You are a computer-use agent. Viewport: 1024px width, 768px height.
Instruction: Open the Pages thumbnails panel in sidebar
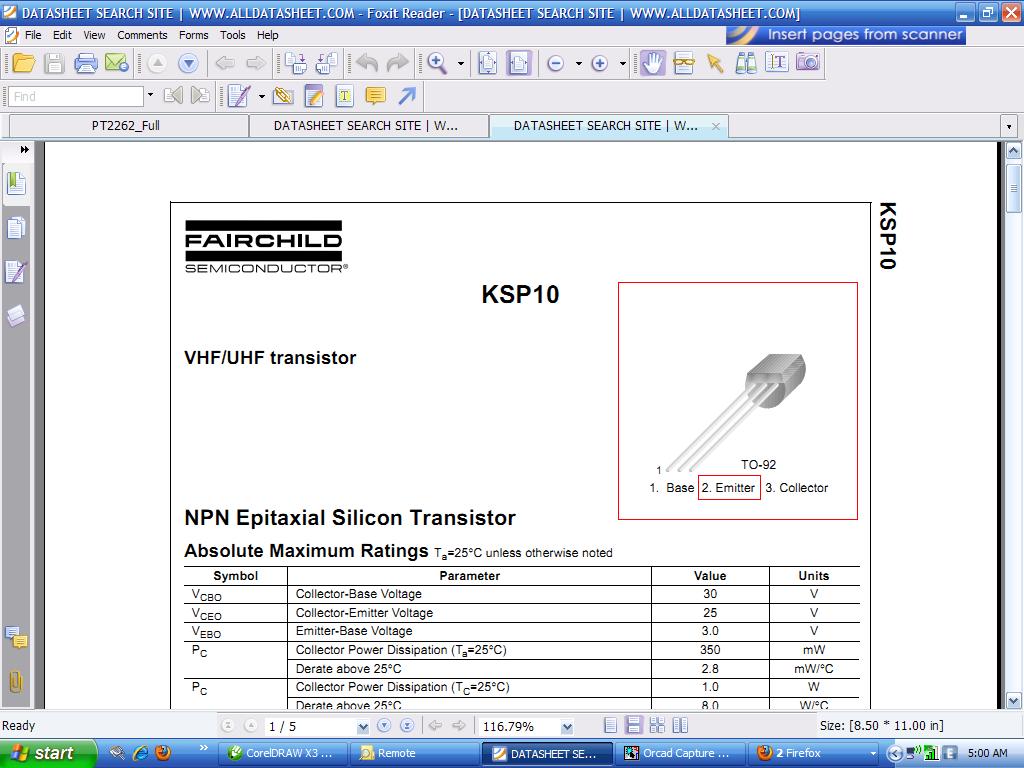[x=16, y=229]
